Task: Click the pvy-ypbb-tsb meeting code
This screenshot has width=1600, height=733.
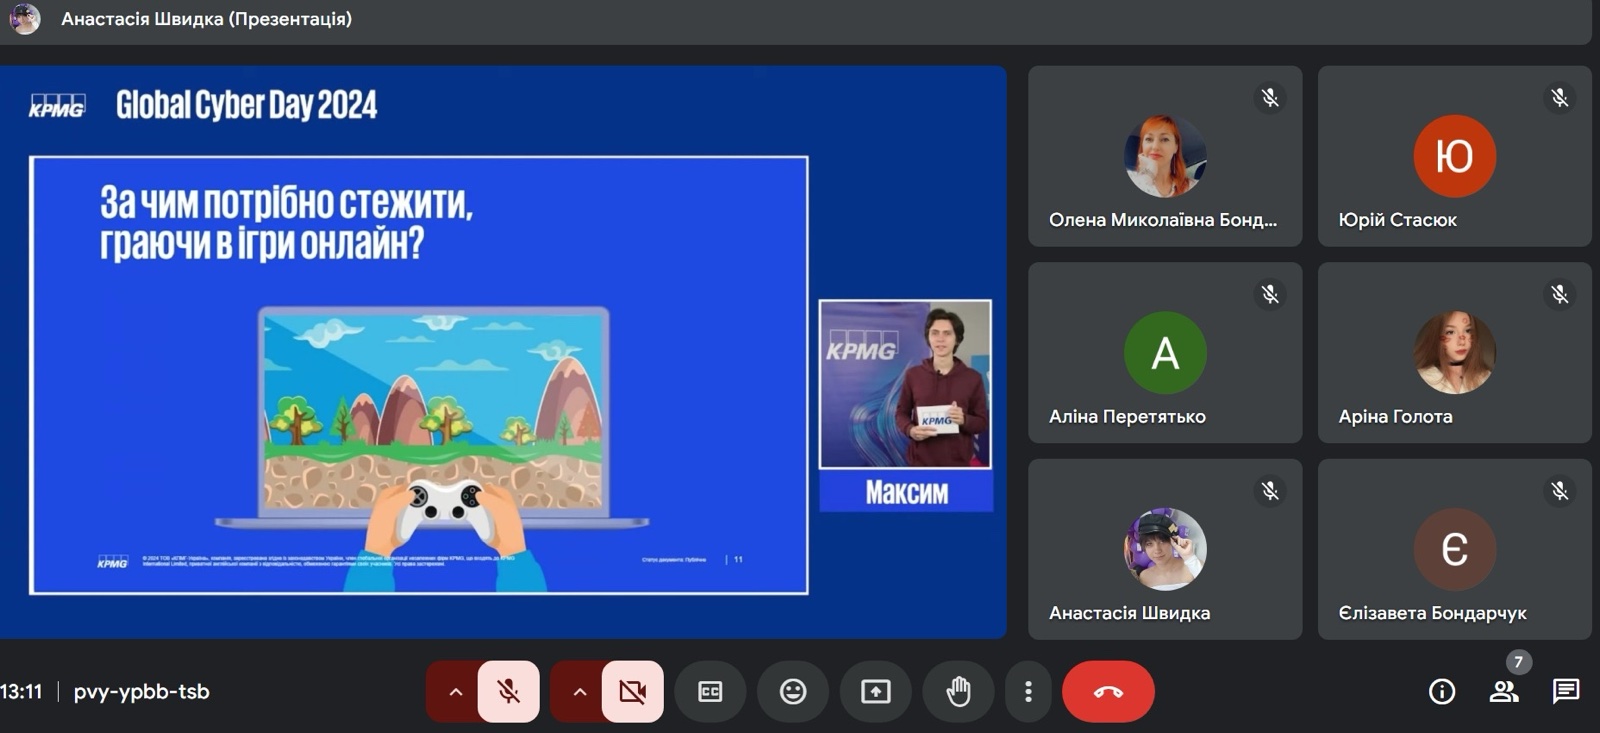Action: (x=141, y=691)
